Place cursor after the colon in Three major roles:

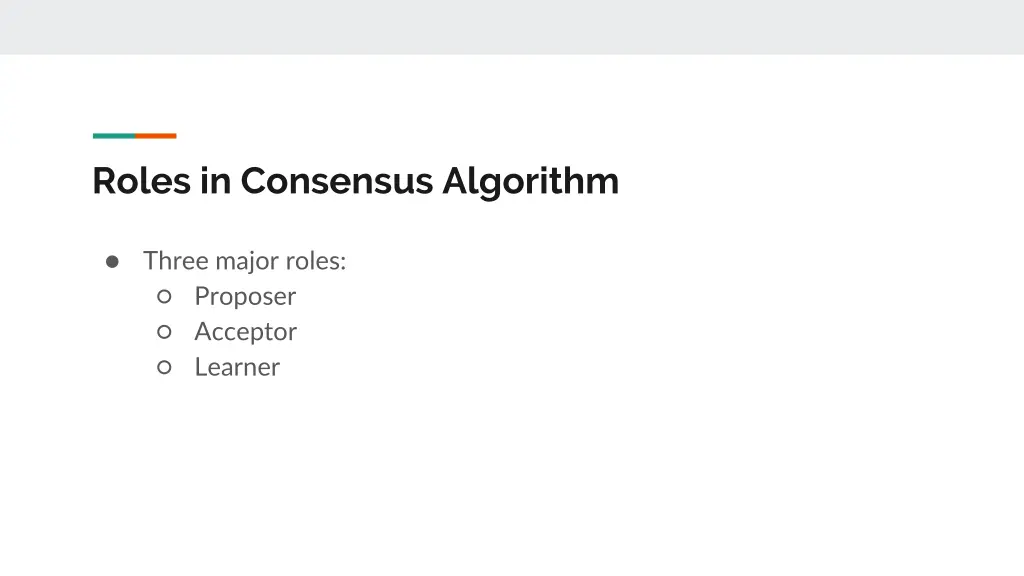click(x=348, y=261)
